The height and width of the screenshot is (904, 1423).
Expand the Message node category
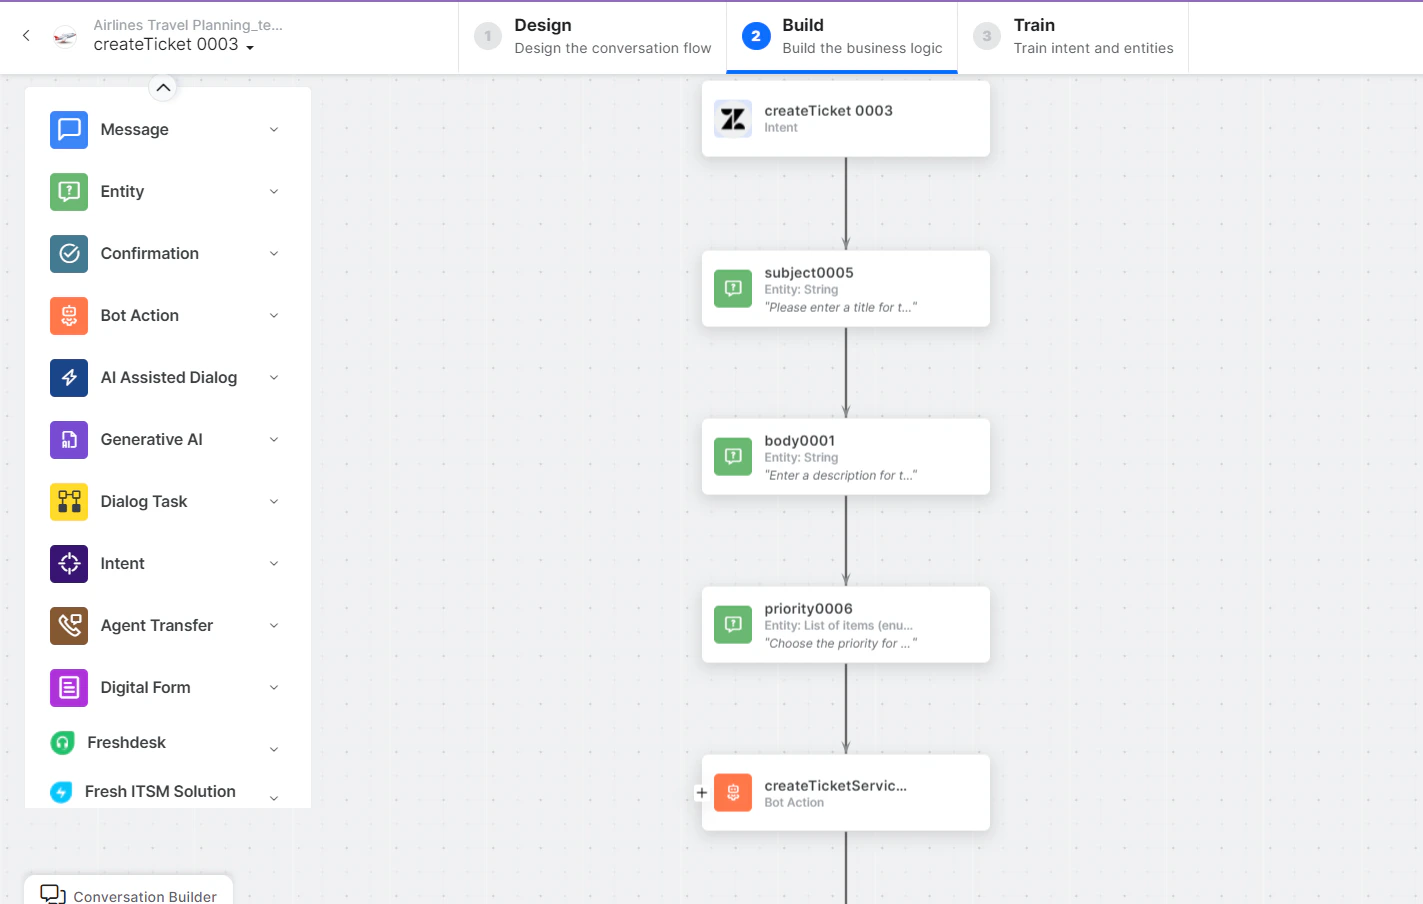[x=273, y=129]
